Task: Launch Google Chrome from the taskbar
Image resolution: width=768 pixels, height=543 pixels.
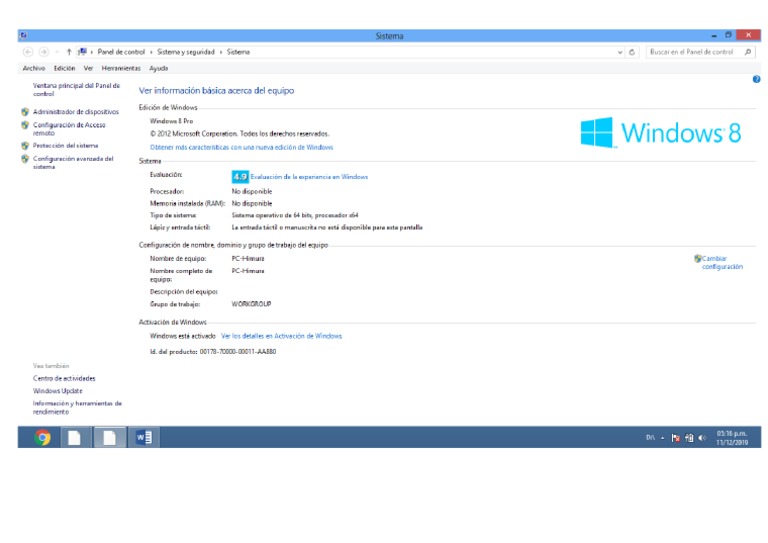Action: [43, 437]
